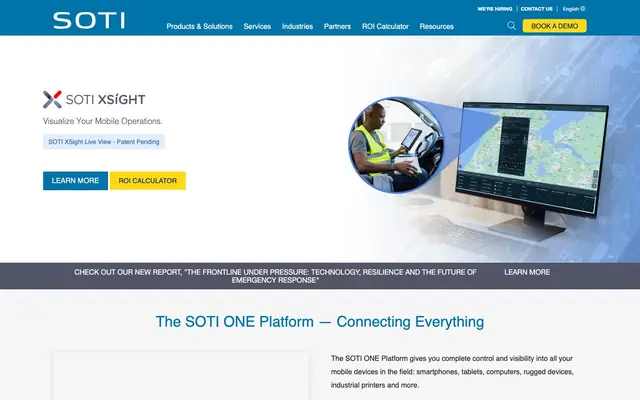Go to ROI Calculator in navigation bar

[x=385, y=27]
